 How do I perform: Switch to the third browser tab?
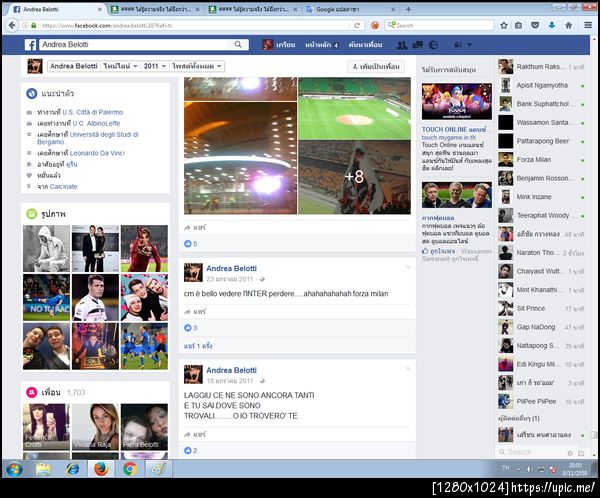(253, 9)
